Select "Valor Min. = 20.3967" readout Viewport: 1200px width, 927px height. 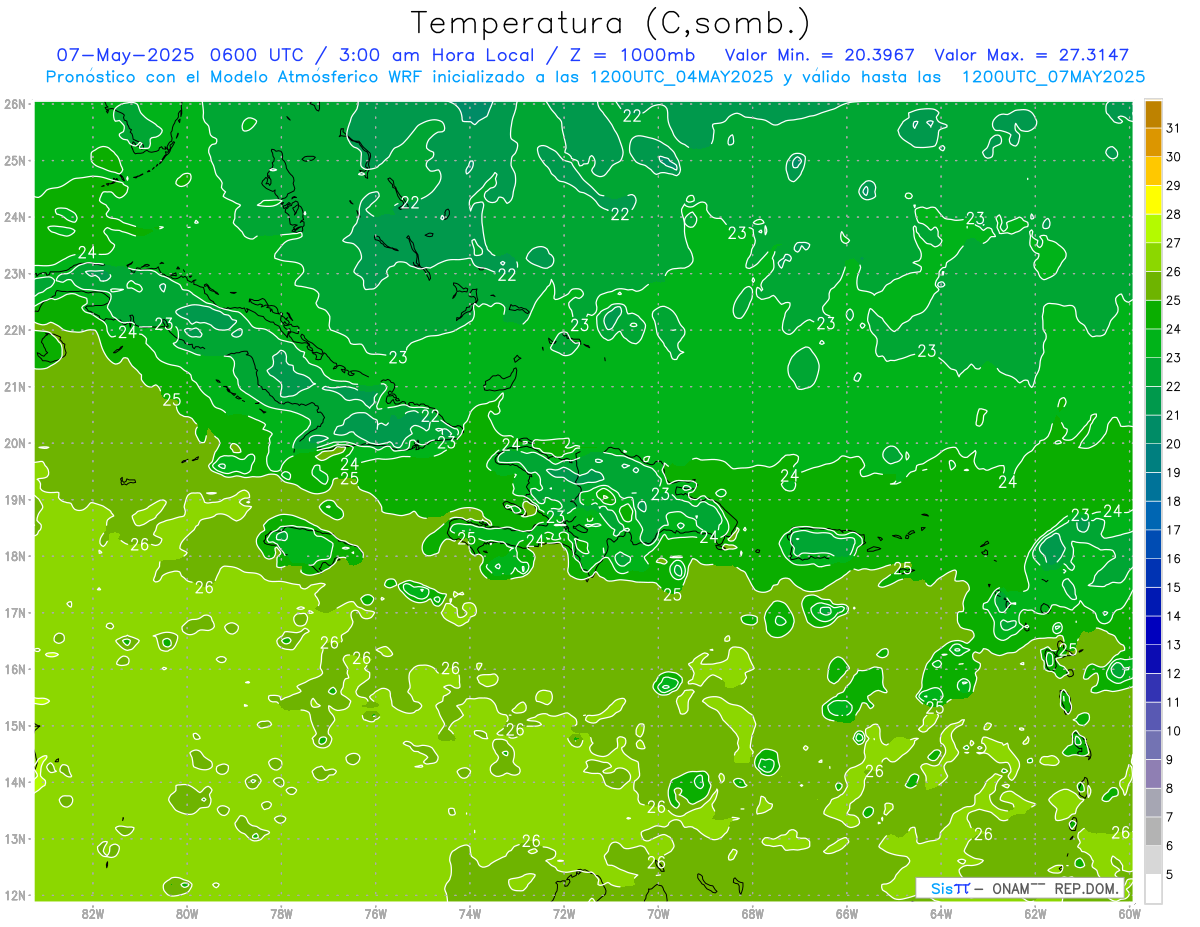[820, 55]
